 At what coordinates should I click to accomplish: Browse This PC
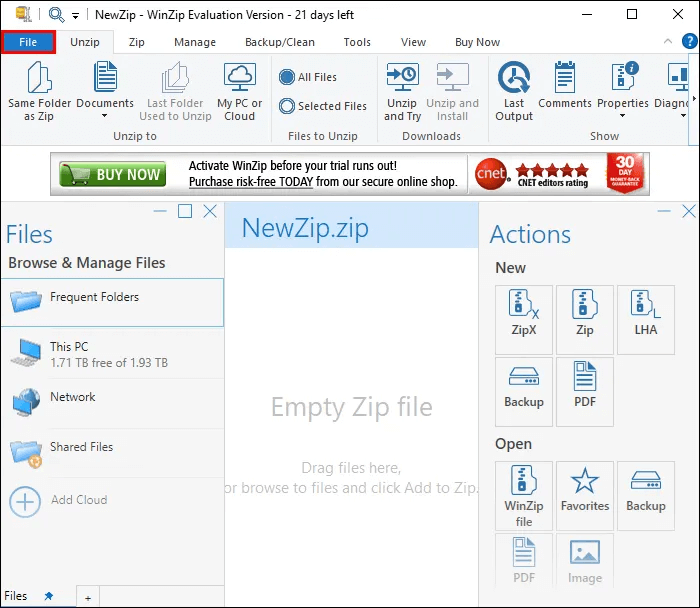coord(112,354)
